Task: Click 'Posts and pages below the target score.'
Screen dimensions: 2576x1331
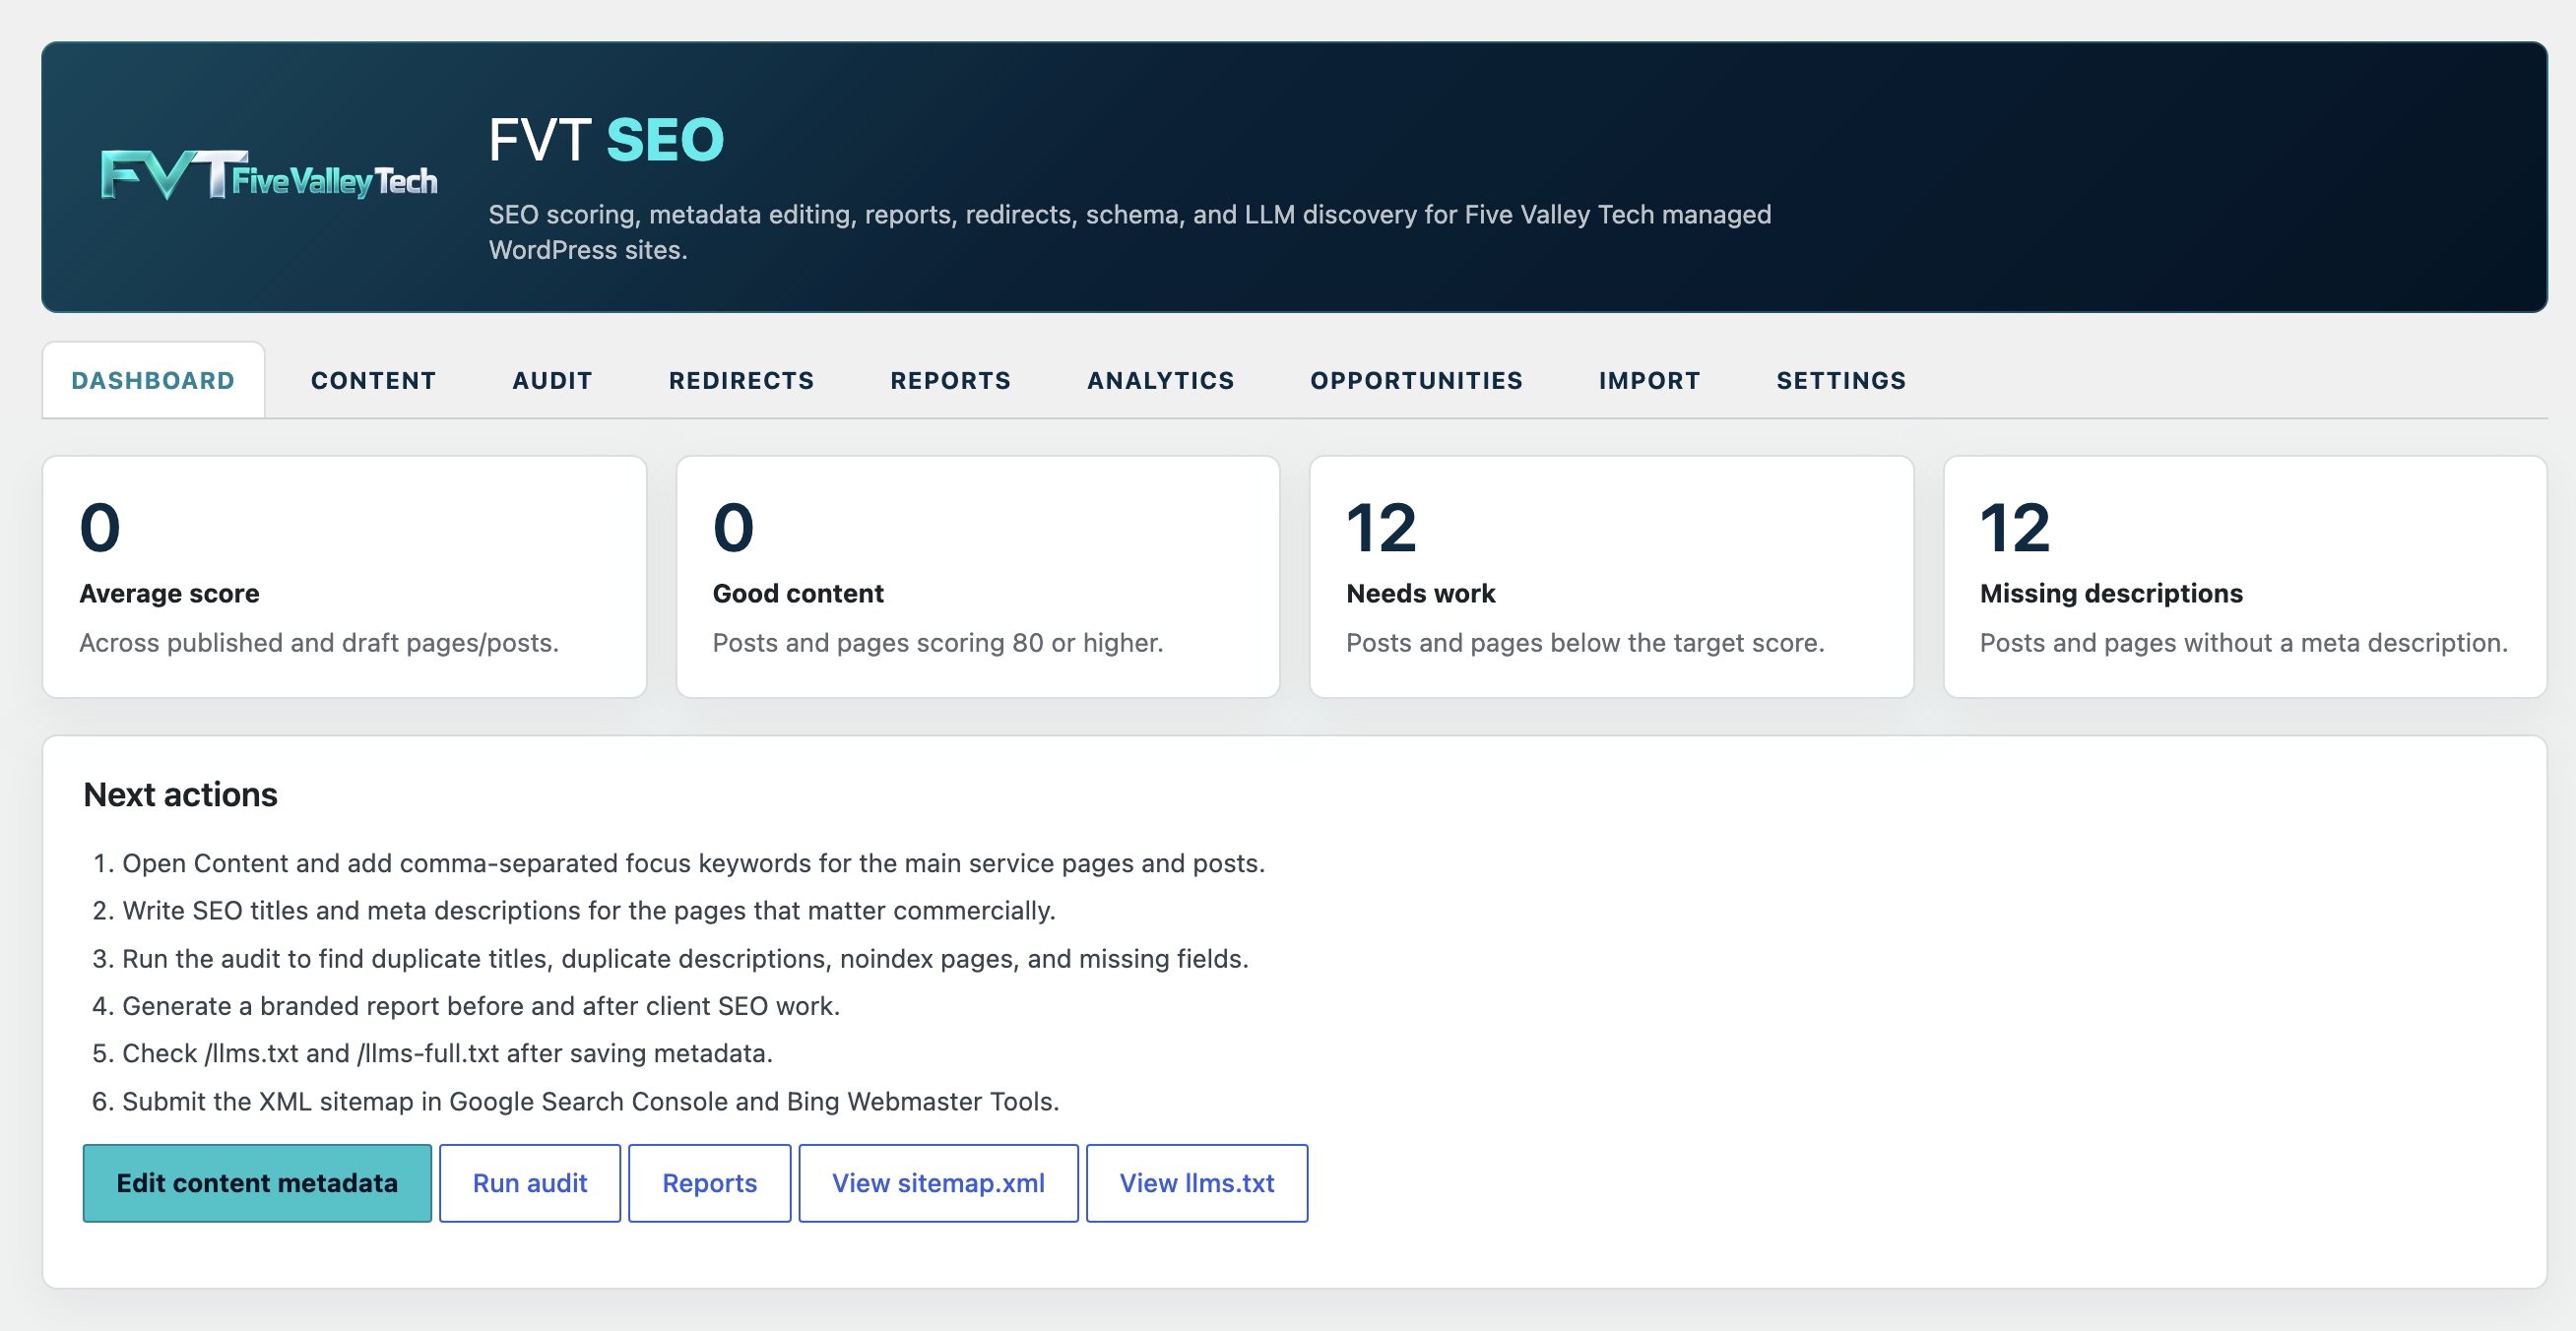Action: point(1585,643)
